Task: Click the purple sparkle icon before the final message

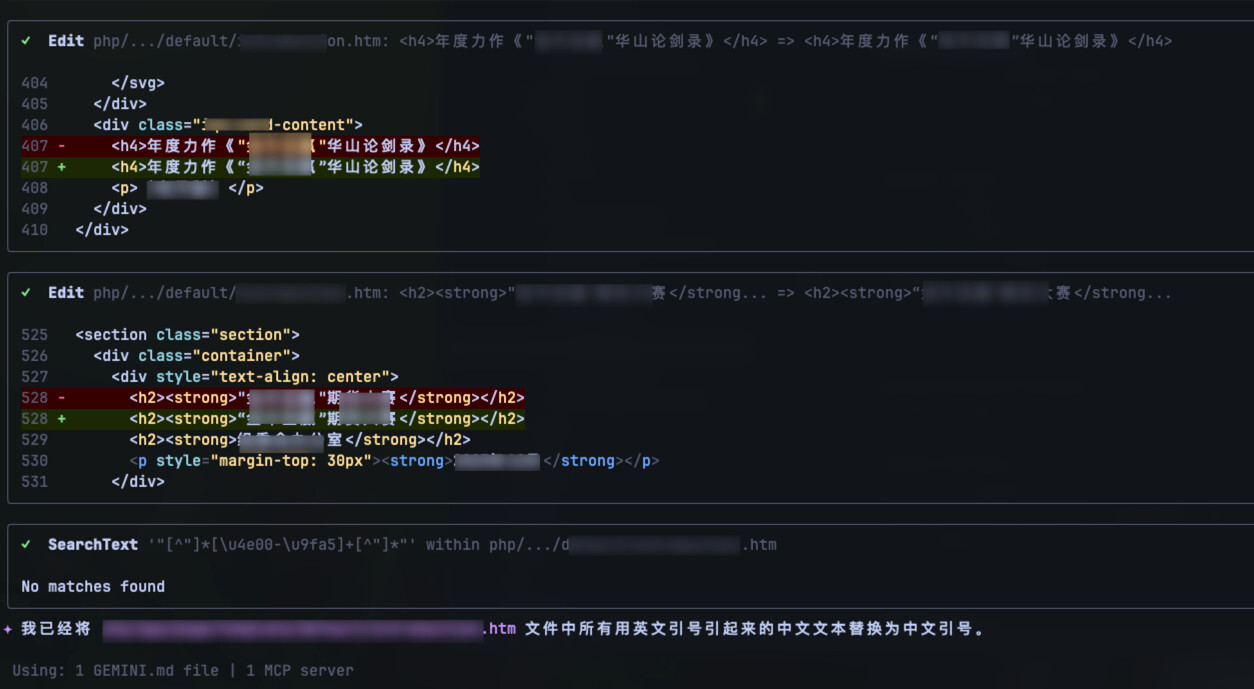Action: [8, 629]
